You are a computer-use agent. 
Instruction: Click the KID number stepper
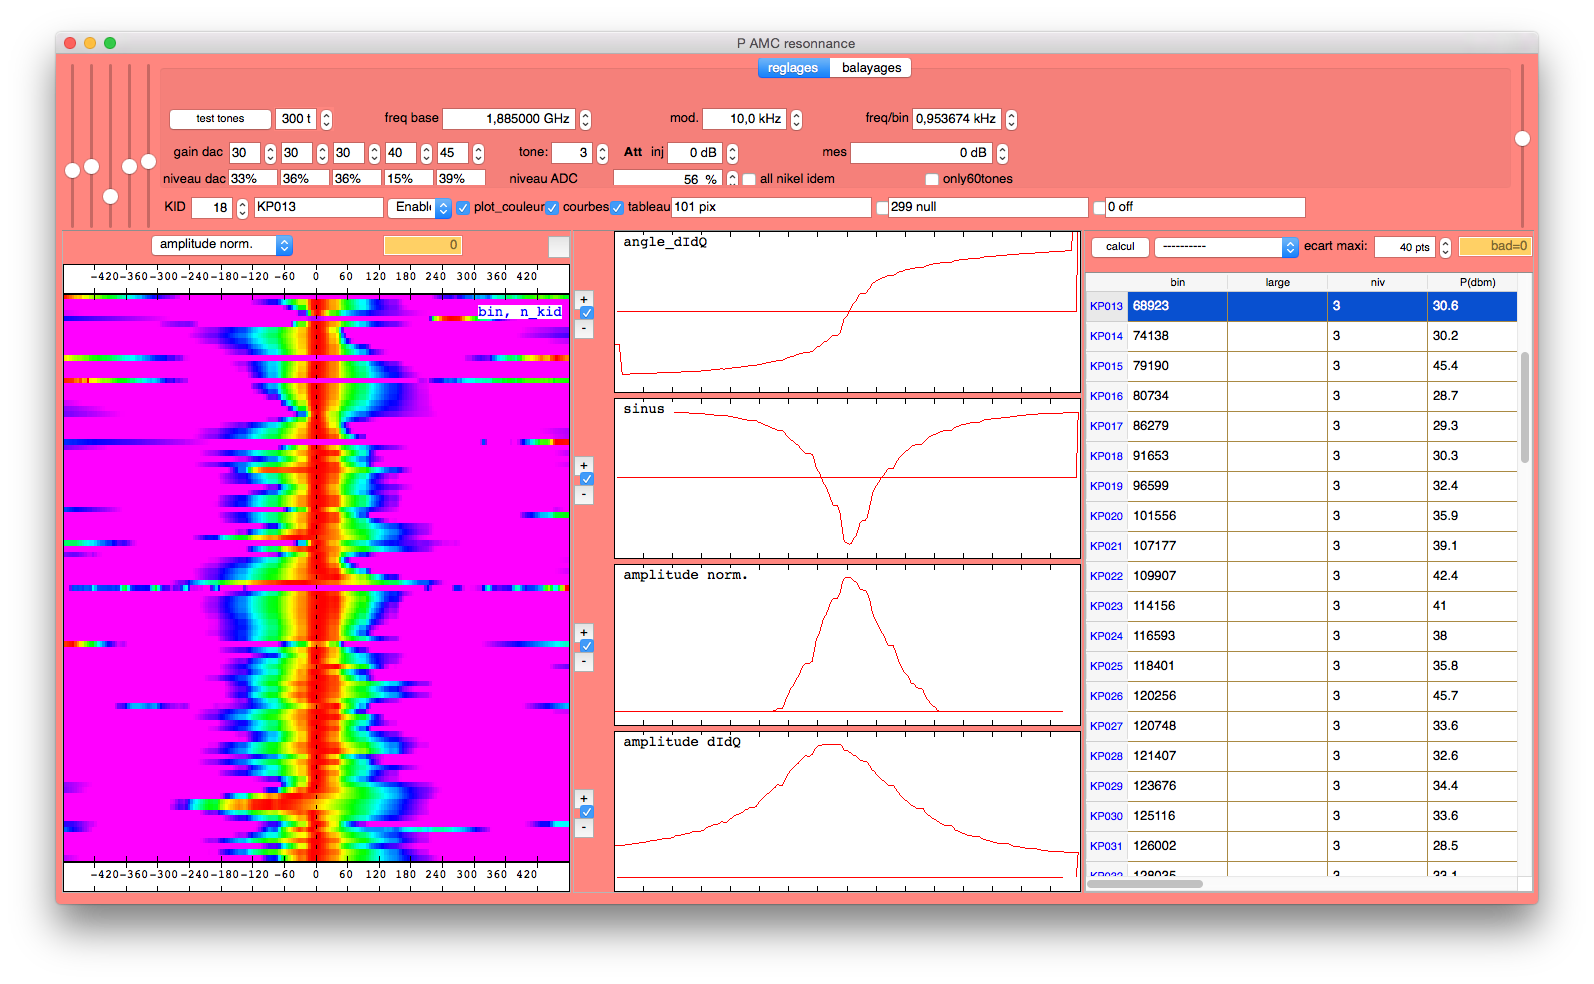242,208
